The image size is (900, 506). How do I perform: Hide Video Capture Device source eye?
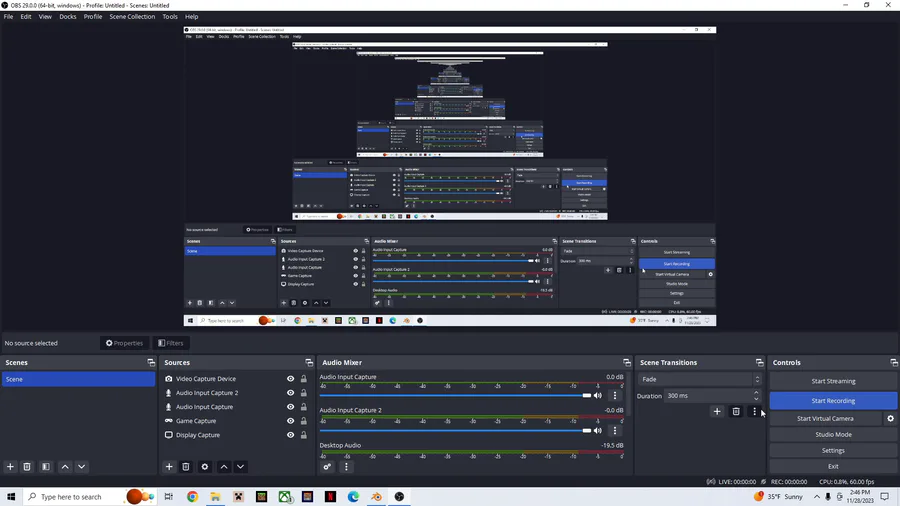pos(290,379)
